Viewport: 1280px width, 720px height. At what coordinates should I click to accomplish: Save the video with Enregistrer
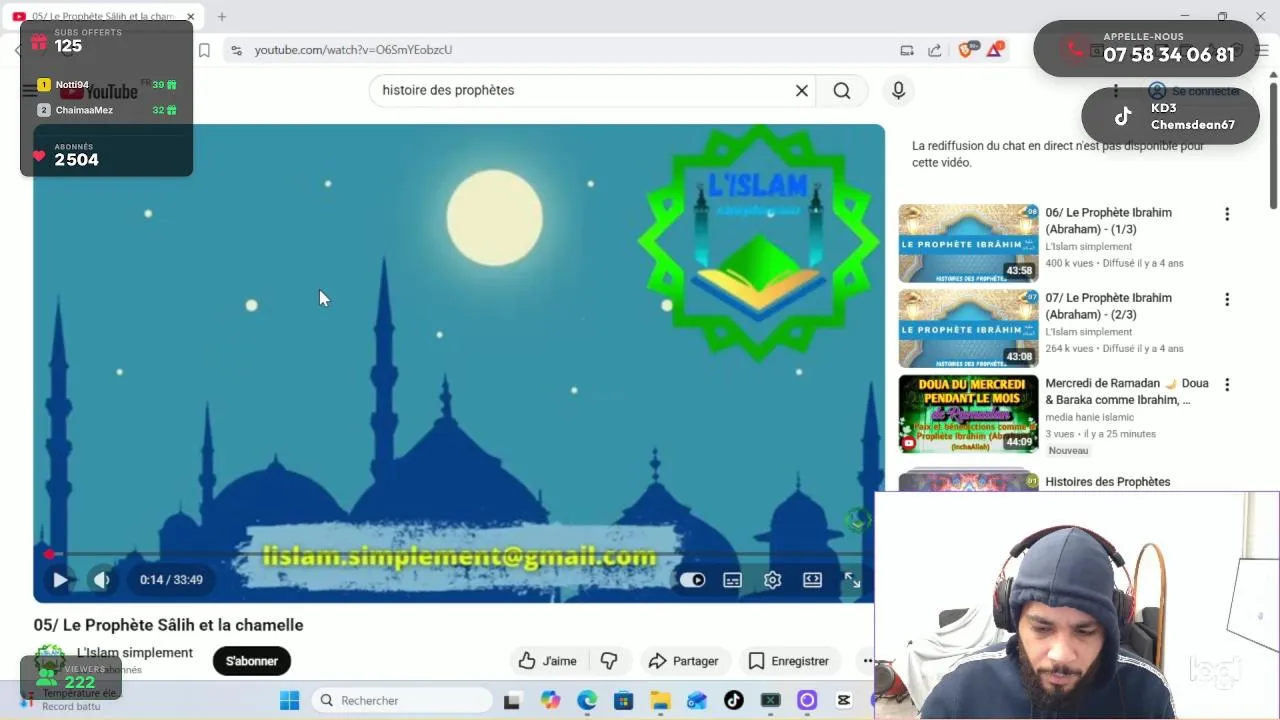(x=789, y=661)
